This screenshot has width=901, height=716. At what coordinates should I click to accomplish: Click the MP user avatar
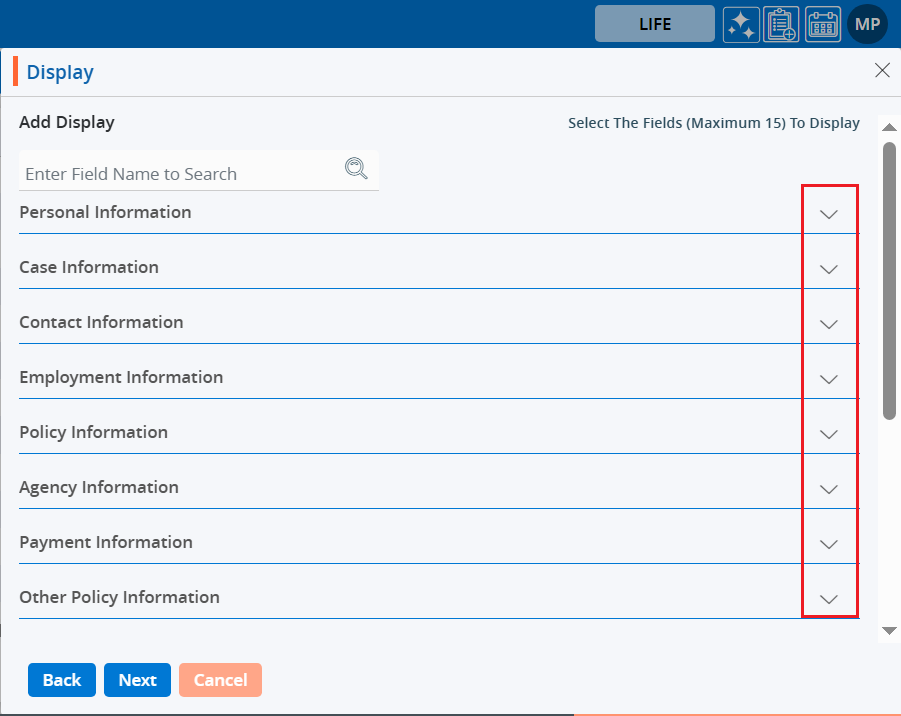[x=867, y=24]
